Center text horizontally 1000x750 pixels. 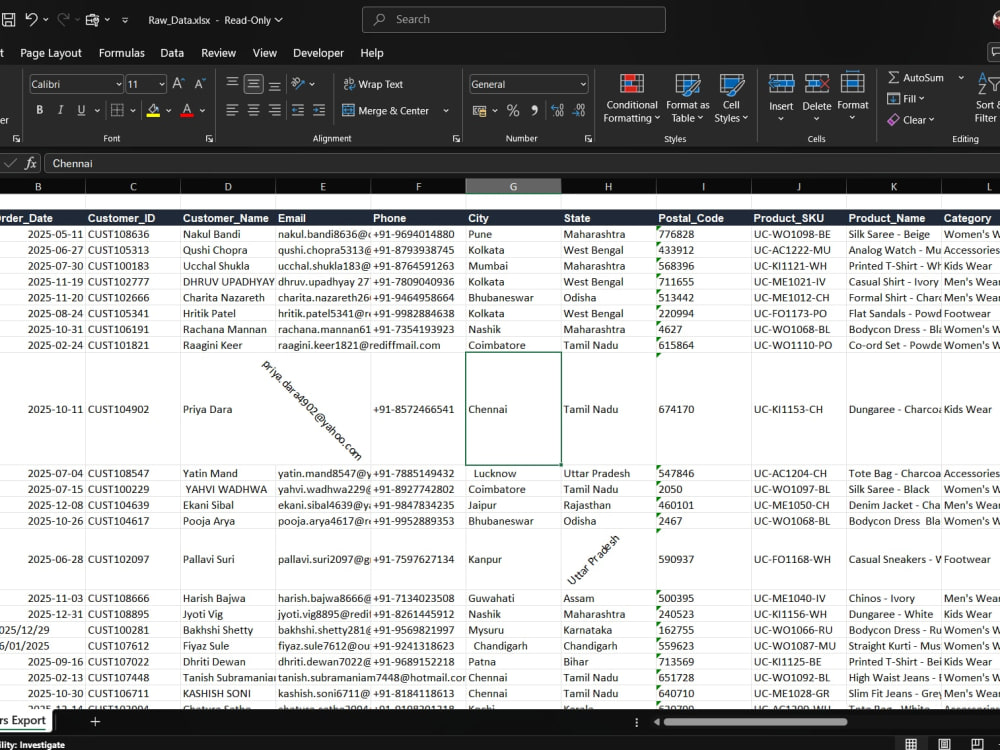[253, 110]
